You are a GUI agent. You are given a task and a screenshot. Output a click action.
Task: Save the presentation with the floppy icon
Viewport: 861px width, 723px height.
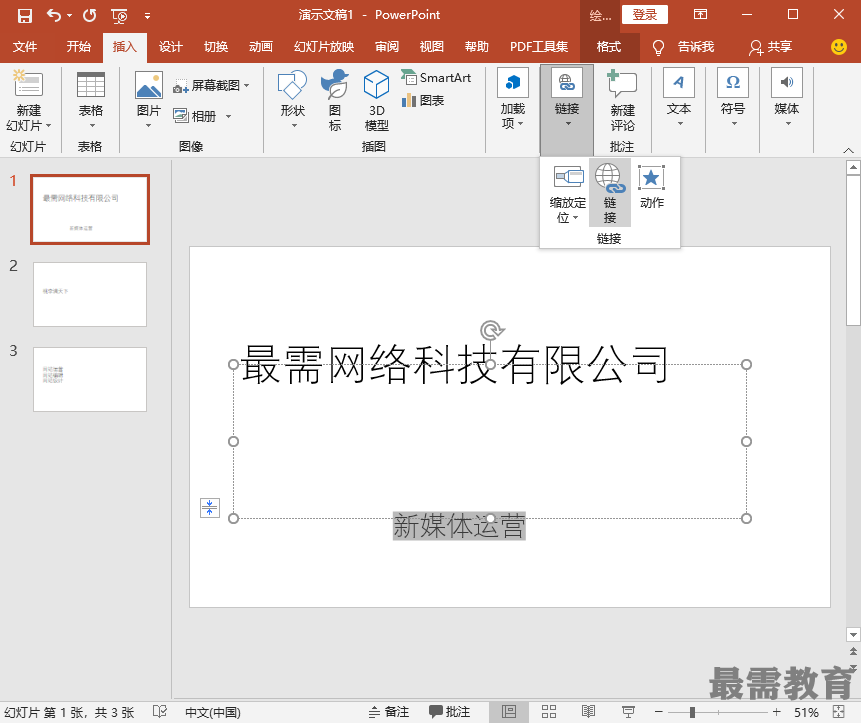(24, 15)
